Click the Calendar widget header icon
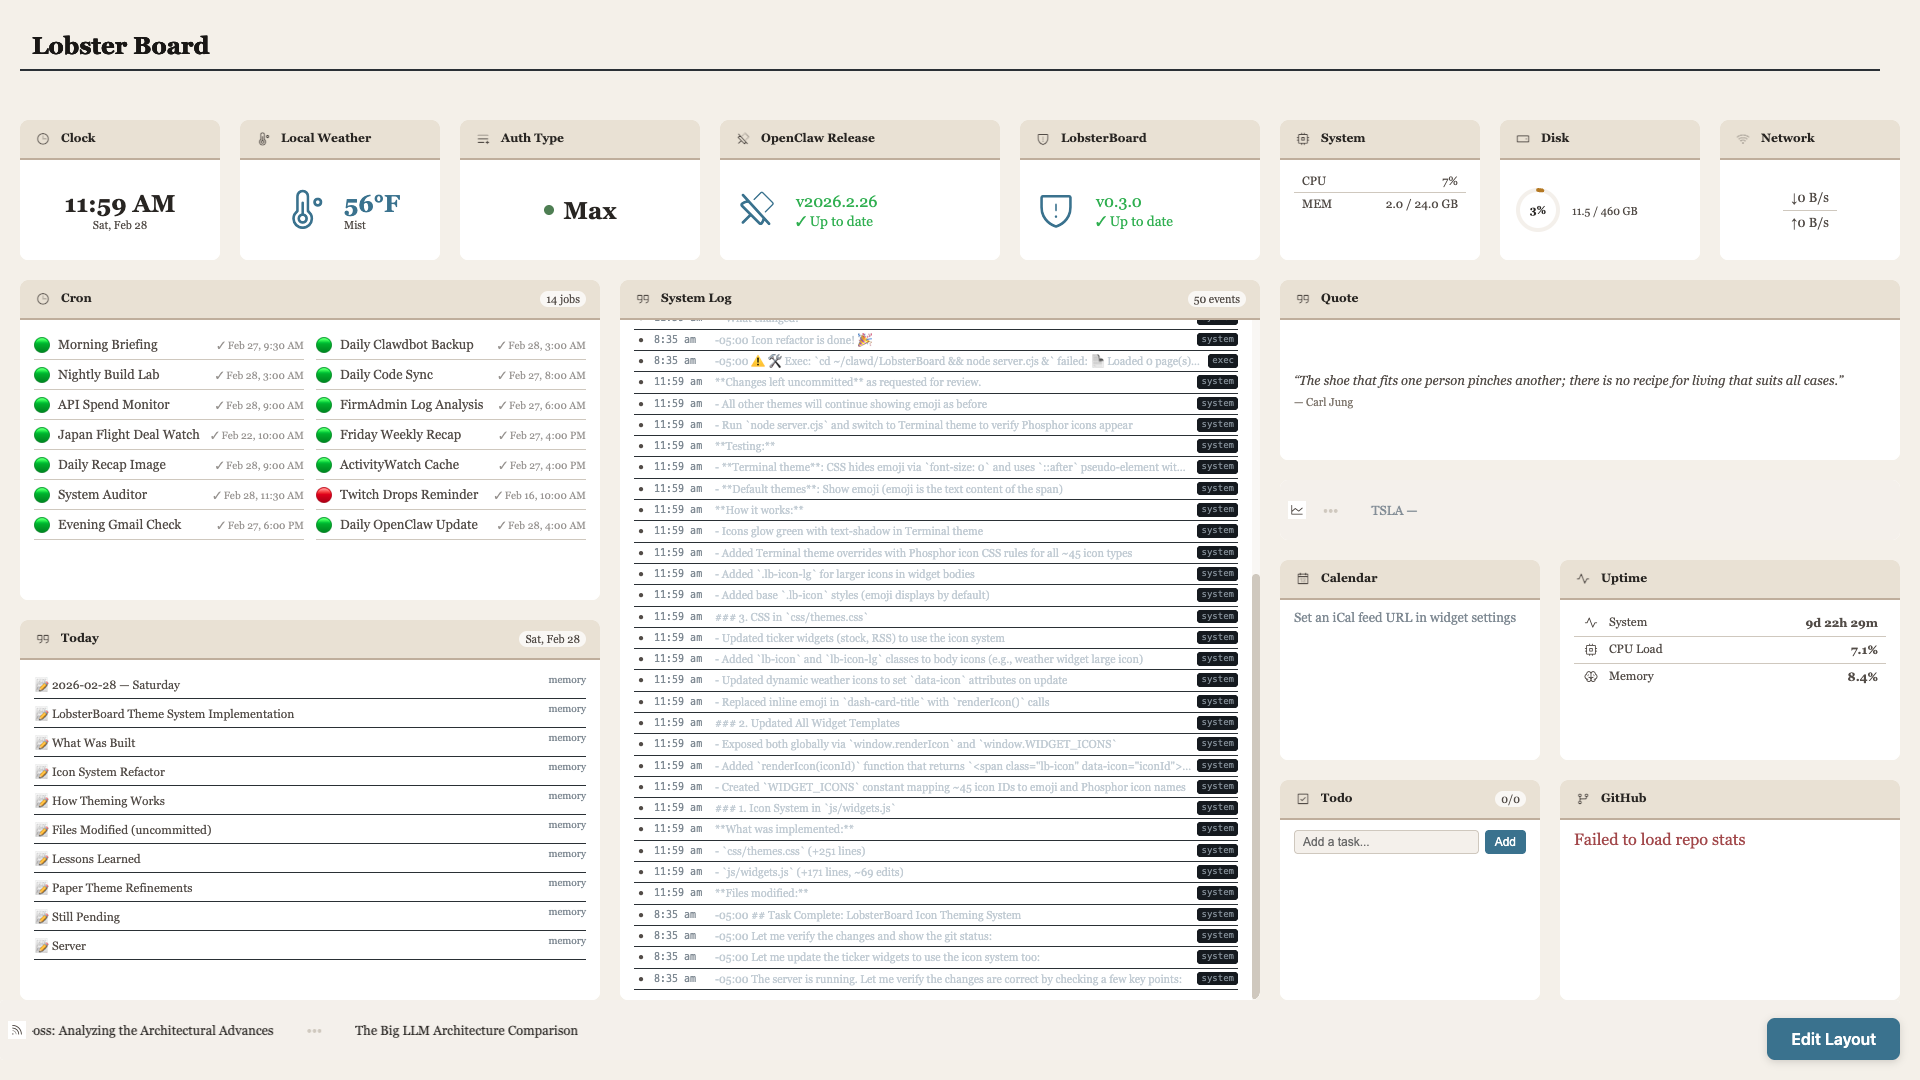This screenshot has width=1920, height=1080. point(1303,579)
